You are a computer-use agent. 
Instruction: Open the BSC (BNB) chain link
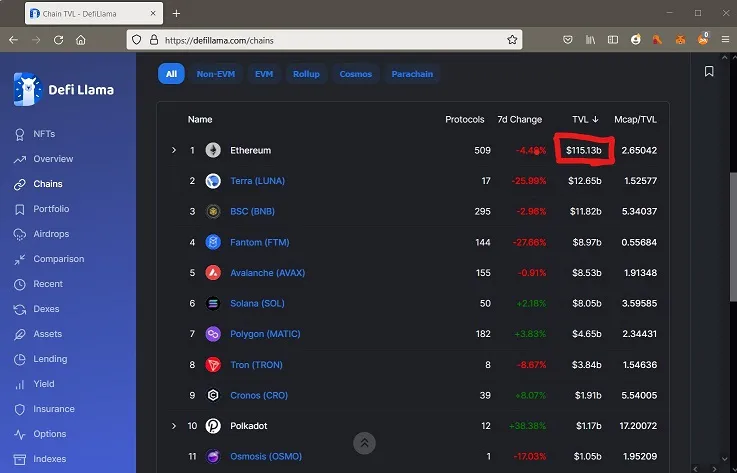coord(252,212)
